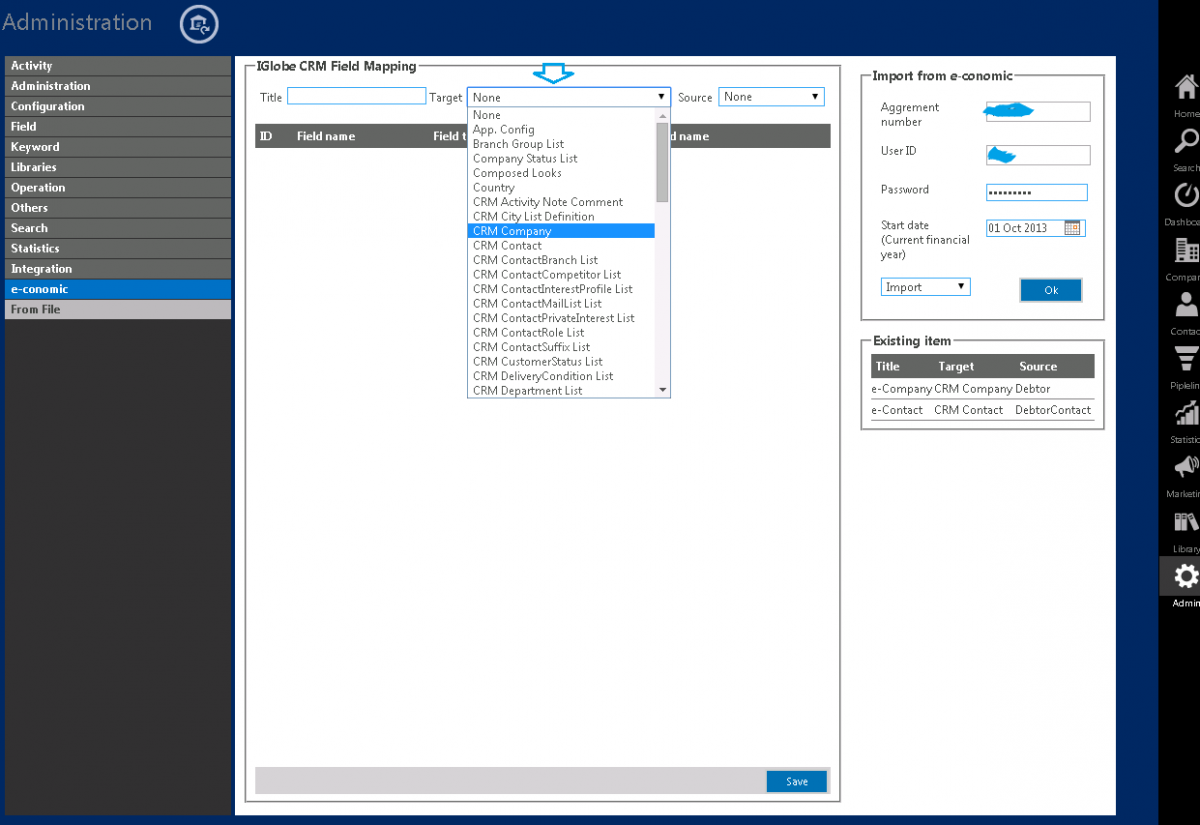Choose highlighted CRM Company option
Screen dimensions: 1200x825
pyautogui.click(x=561, y=231)
